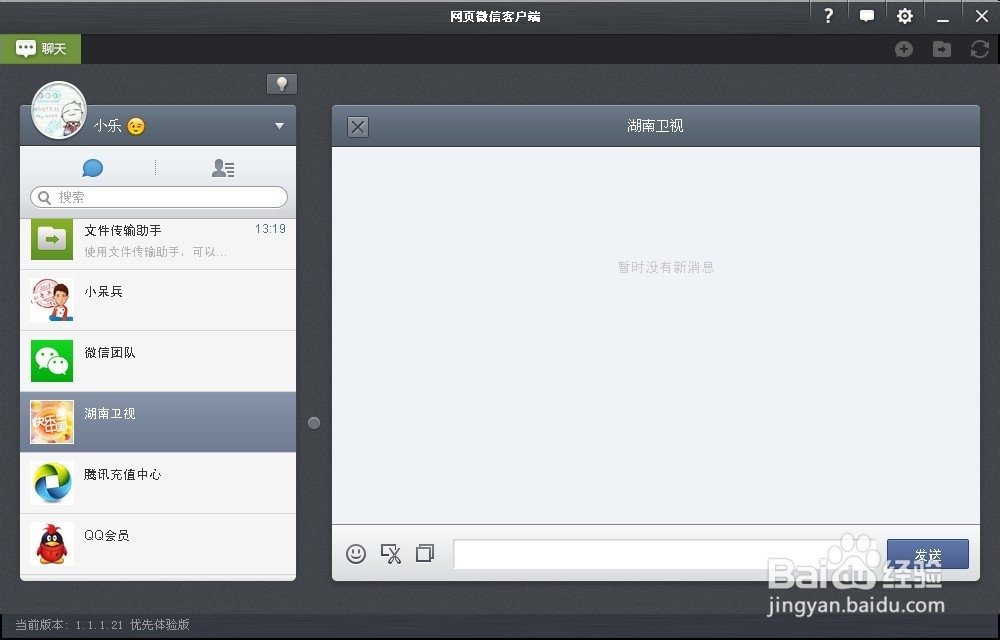Open the 腾讯充值中心 conversation

(x=158, y=483)
